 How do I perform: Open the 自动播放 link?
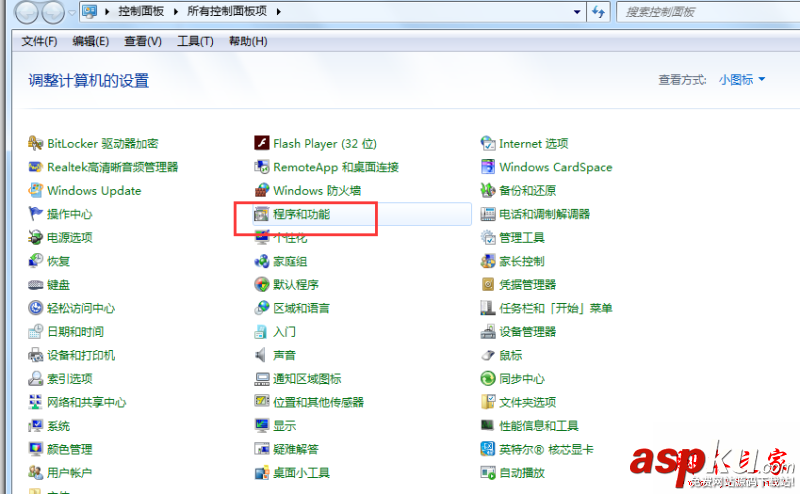(x=522, y=473)
